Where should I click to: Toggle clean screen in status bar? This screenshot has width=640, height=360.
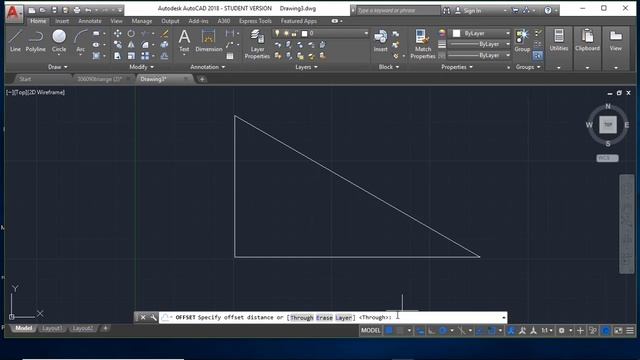(618, 331)
